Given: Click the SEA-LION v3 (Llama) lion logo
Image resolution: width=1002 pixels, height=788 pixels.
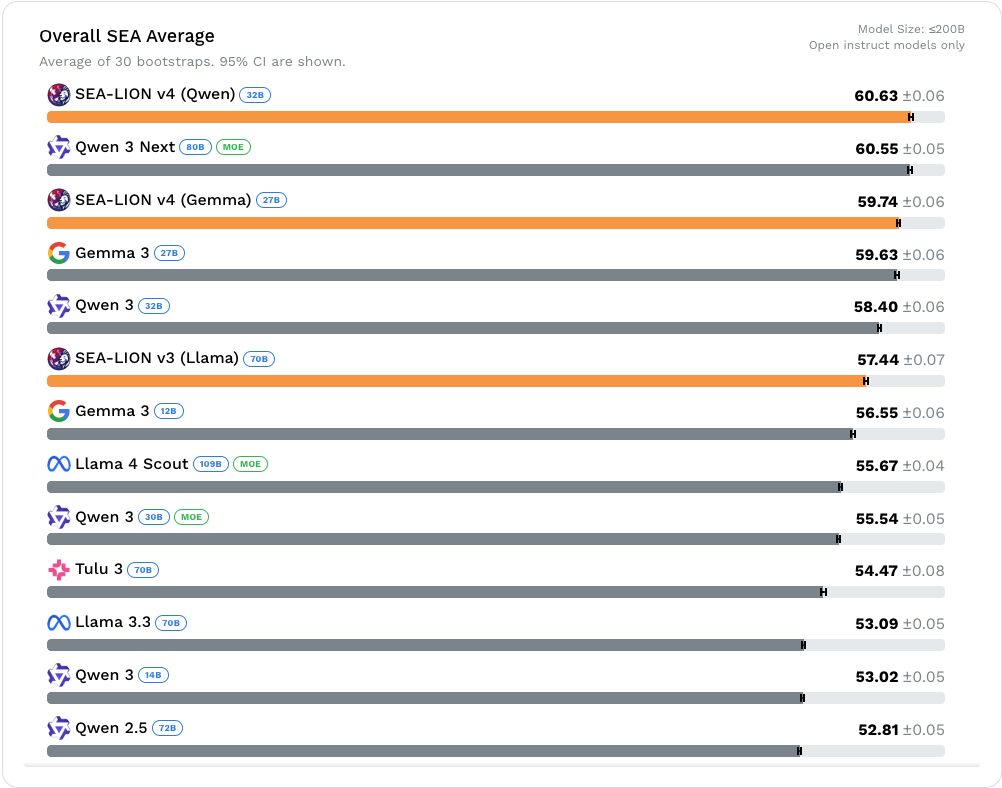Looking at the screenshot, I should (x=59, y=358).
